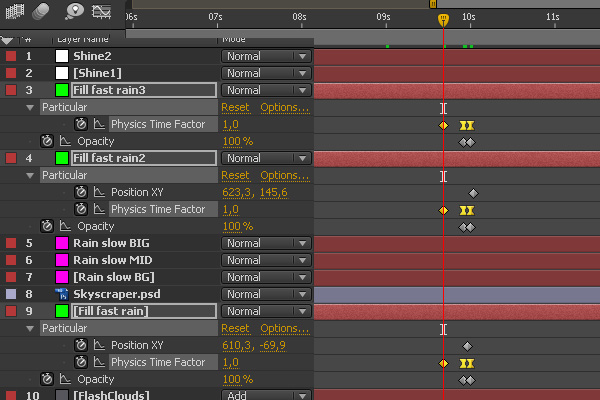Viewport: 600px width, 400px height.
Task: Toggle stopwatch for layer 9 Physics Time Factor
Action: coord(81,362)
